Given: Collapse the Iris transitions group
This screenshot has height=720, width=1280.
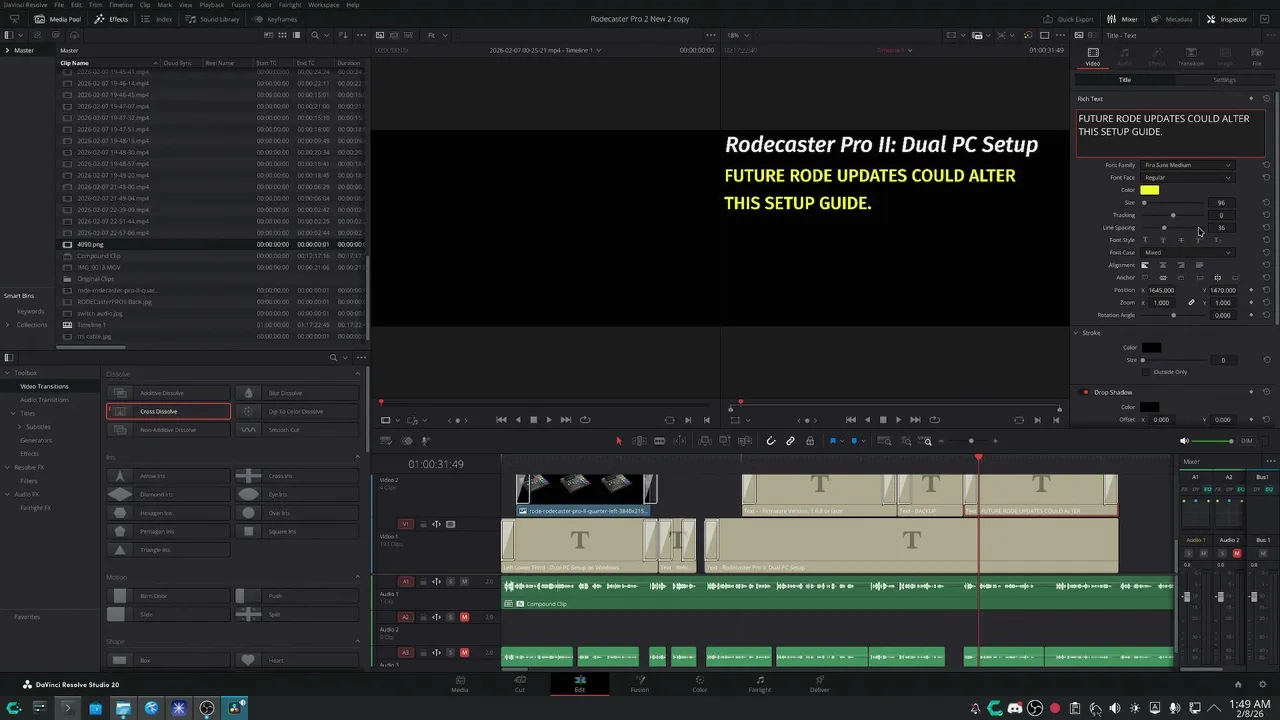Looking at the screenshot, I should (x=358, y=457).
